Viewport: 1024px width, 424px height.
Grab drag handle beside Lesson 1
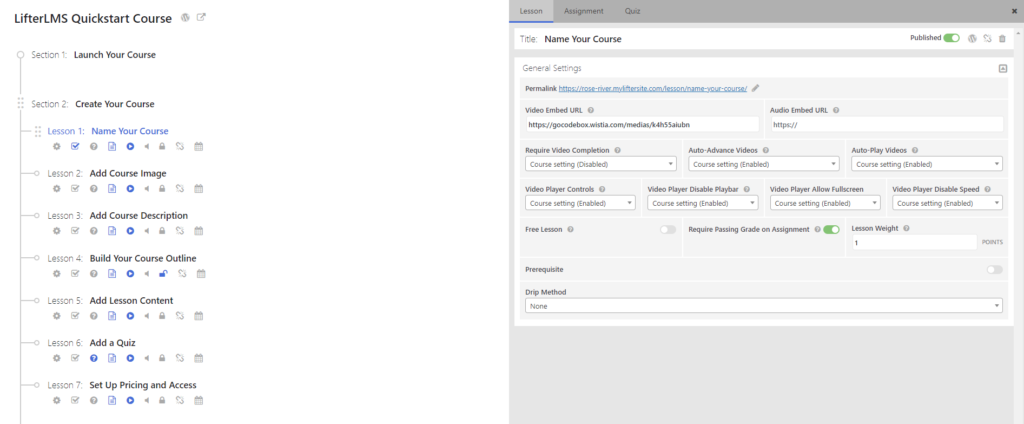pos(37,131)
